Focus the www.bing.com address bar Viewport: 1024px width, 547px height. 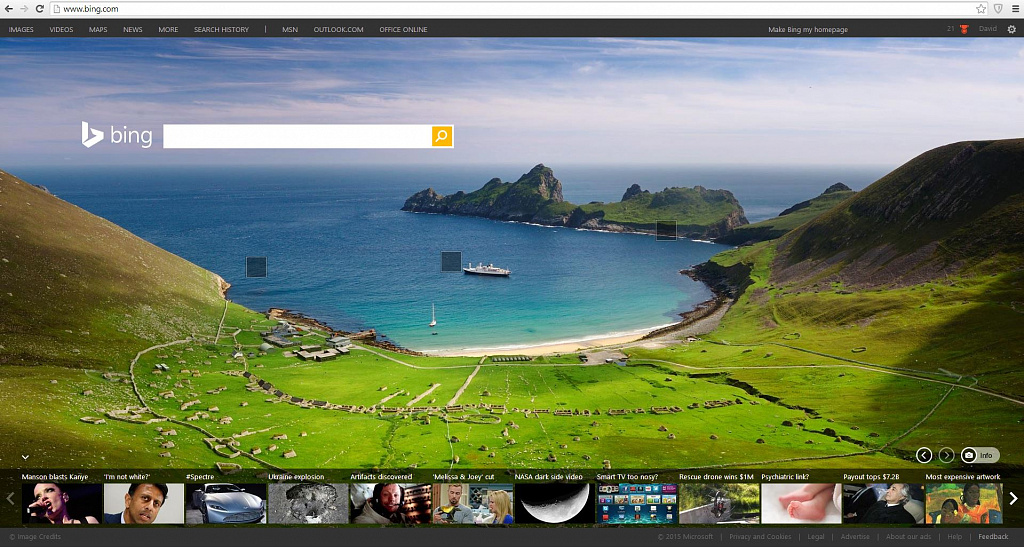(x=519, y=8)
